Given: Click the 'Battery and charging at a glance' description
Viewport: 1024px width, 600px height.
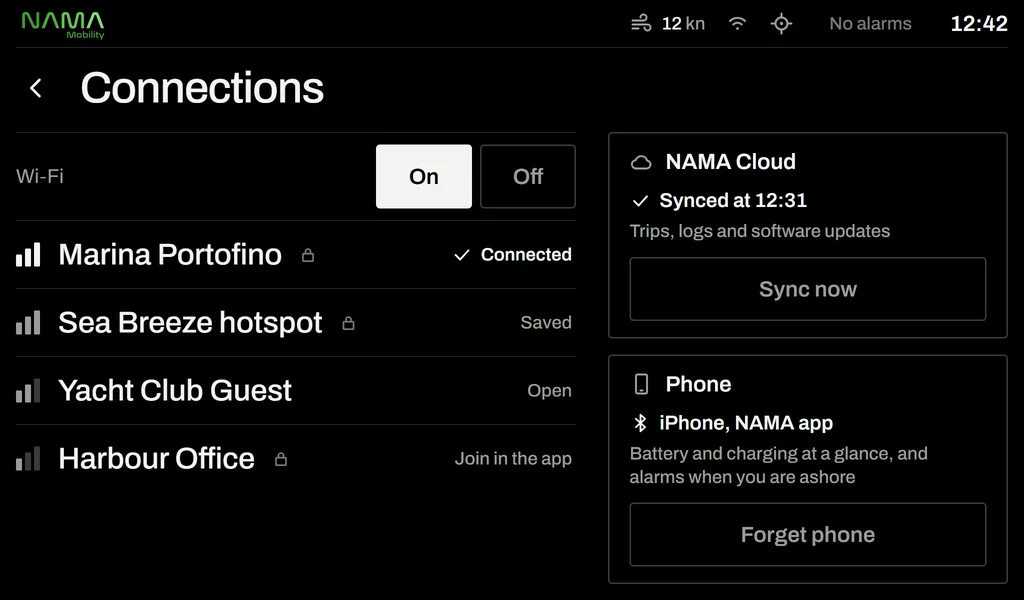Looking at the screenshot, I should pos(778,465).
